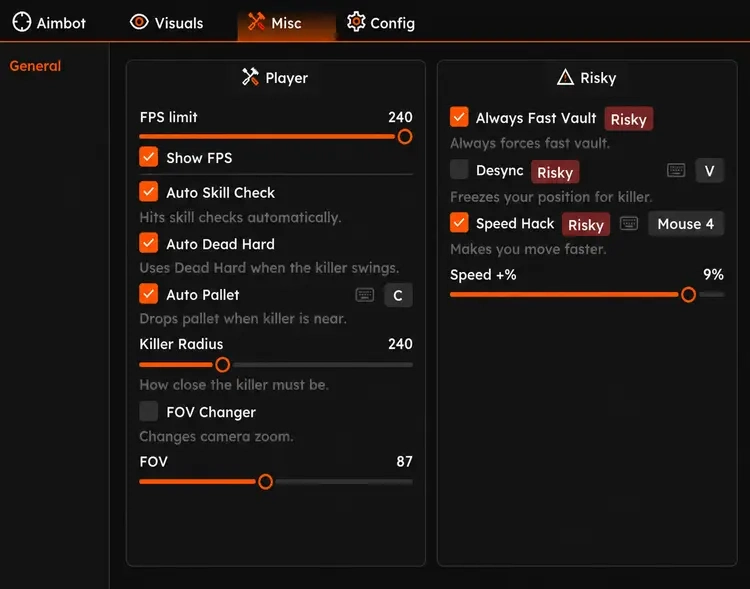Click the keyboard icon beside Desync
The width and height of the screenshot is (750, 589).
pyautogui.click(x=676, y=170)
